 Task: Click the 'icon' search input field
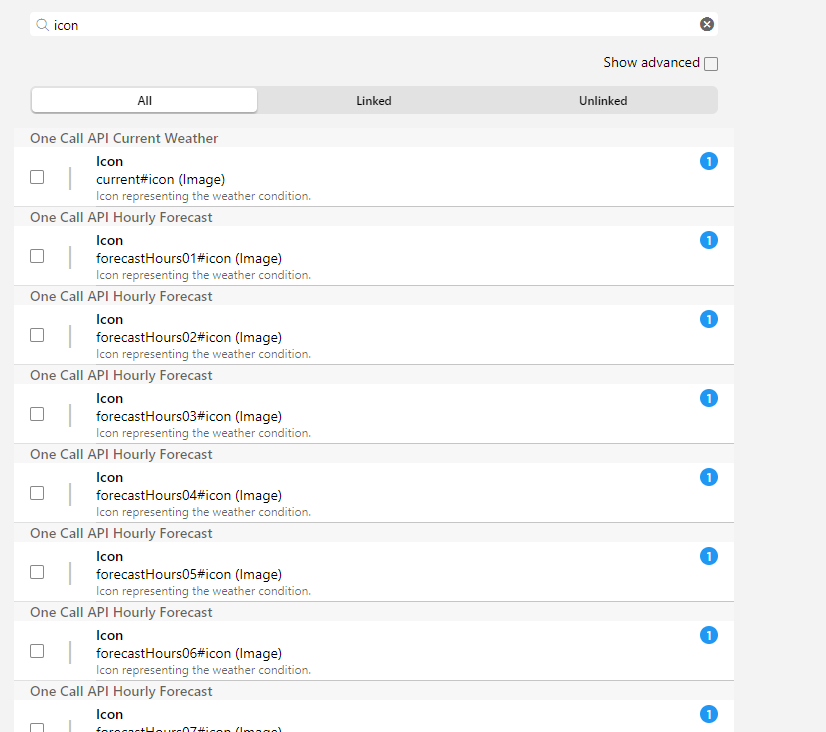[x=370, y=25]
